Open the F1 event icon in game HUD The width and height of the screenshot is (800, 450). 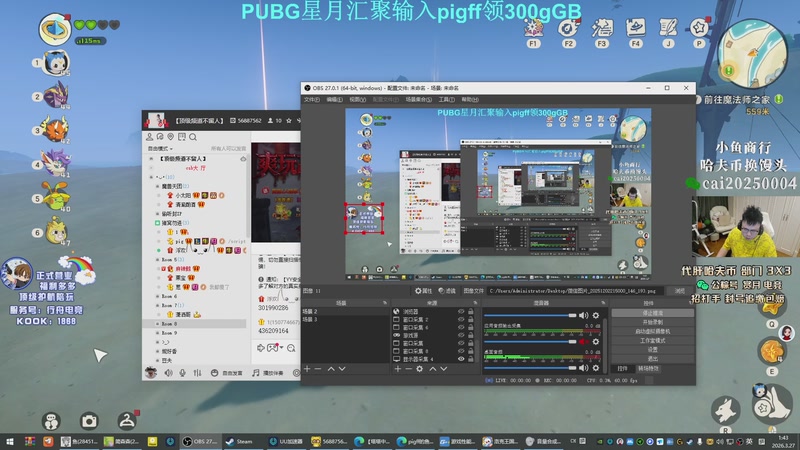(x=533, y=28)
